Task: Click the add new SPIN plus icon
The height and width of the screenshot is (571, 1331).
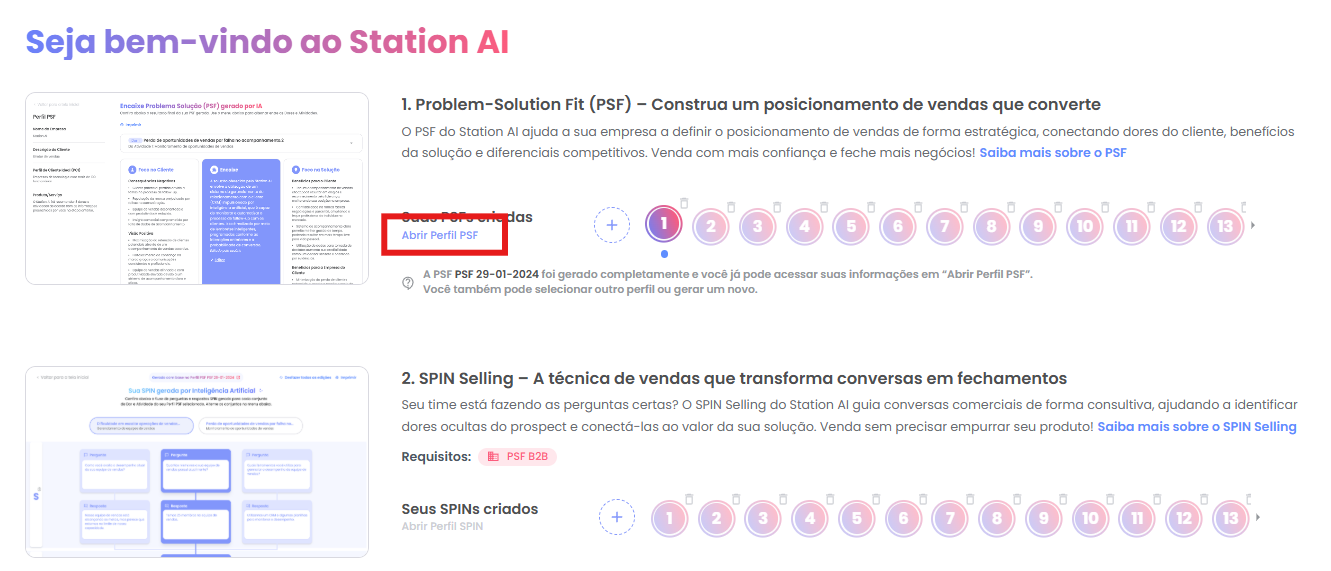Action: pos(617,517)
